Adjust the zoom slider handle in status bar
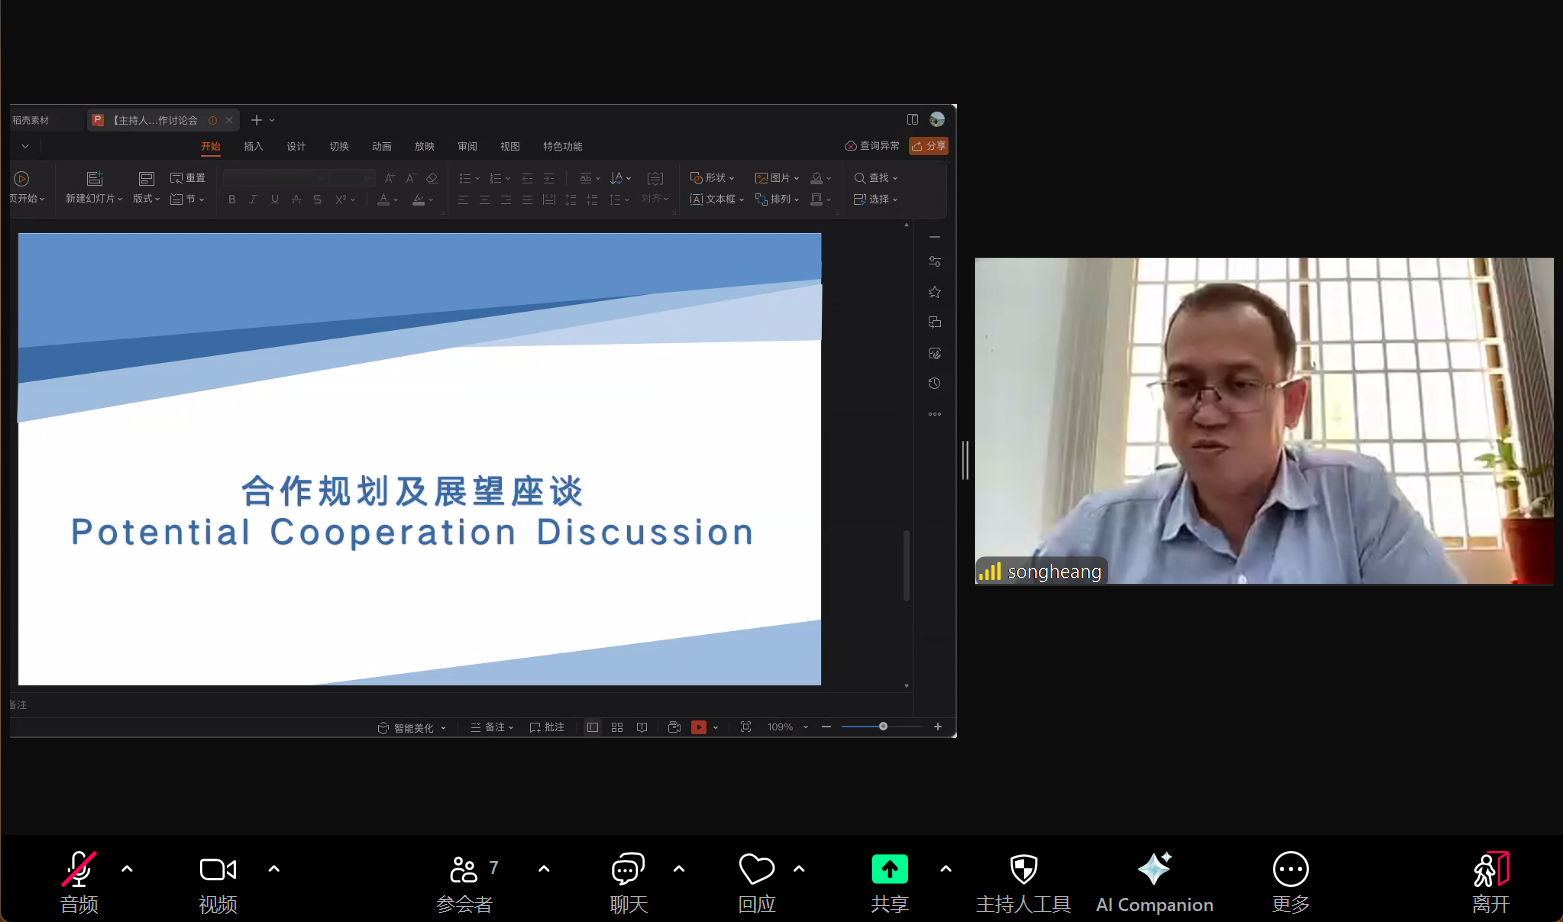Screen dimensions: 1563x922 pyautogui.click(x=883, y=727)
